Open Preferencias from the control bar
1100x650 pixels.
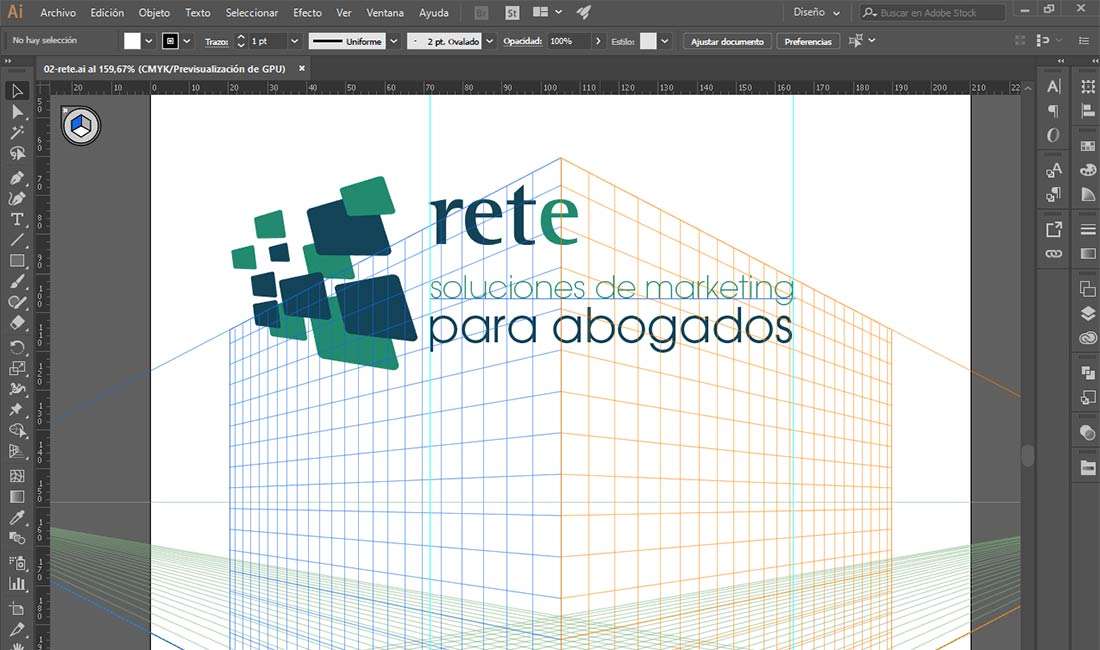click(808, 41)
